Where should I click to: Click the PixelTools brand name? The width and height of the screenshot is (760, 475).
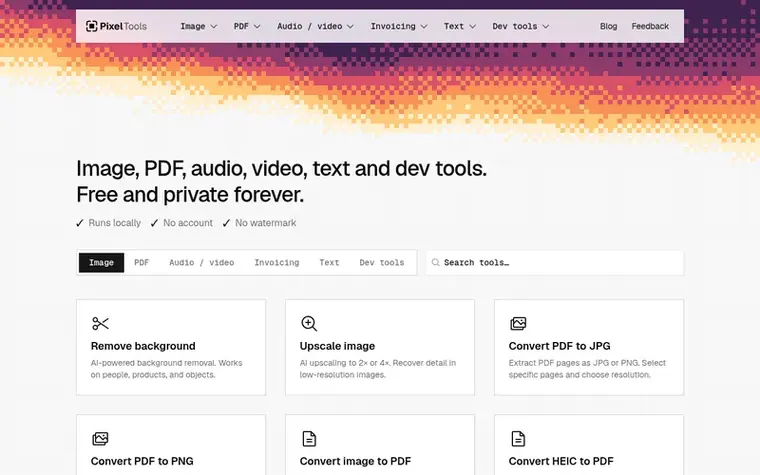[123, 26]
